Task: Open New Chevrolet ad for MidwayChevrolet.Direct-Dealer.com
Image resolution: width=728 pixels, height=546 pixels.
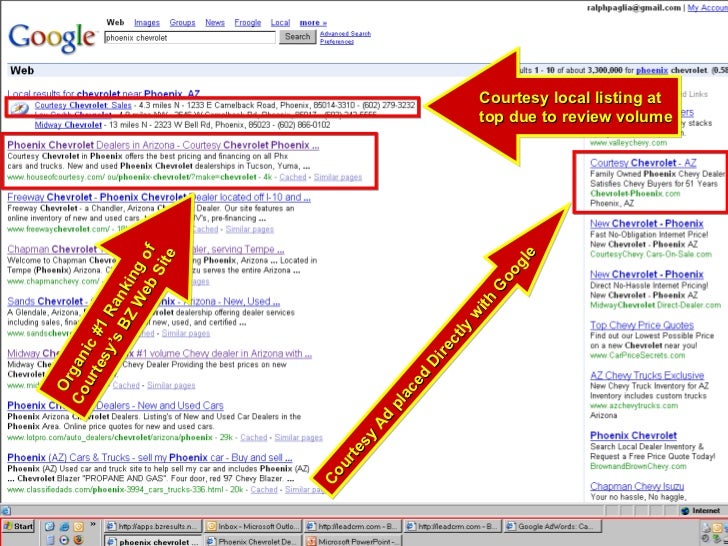Action: click(646, 274)
